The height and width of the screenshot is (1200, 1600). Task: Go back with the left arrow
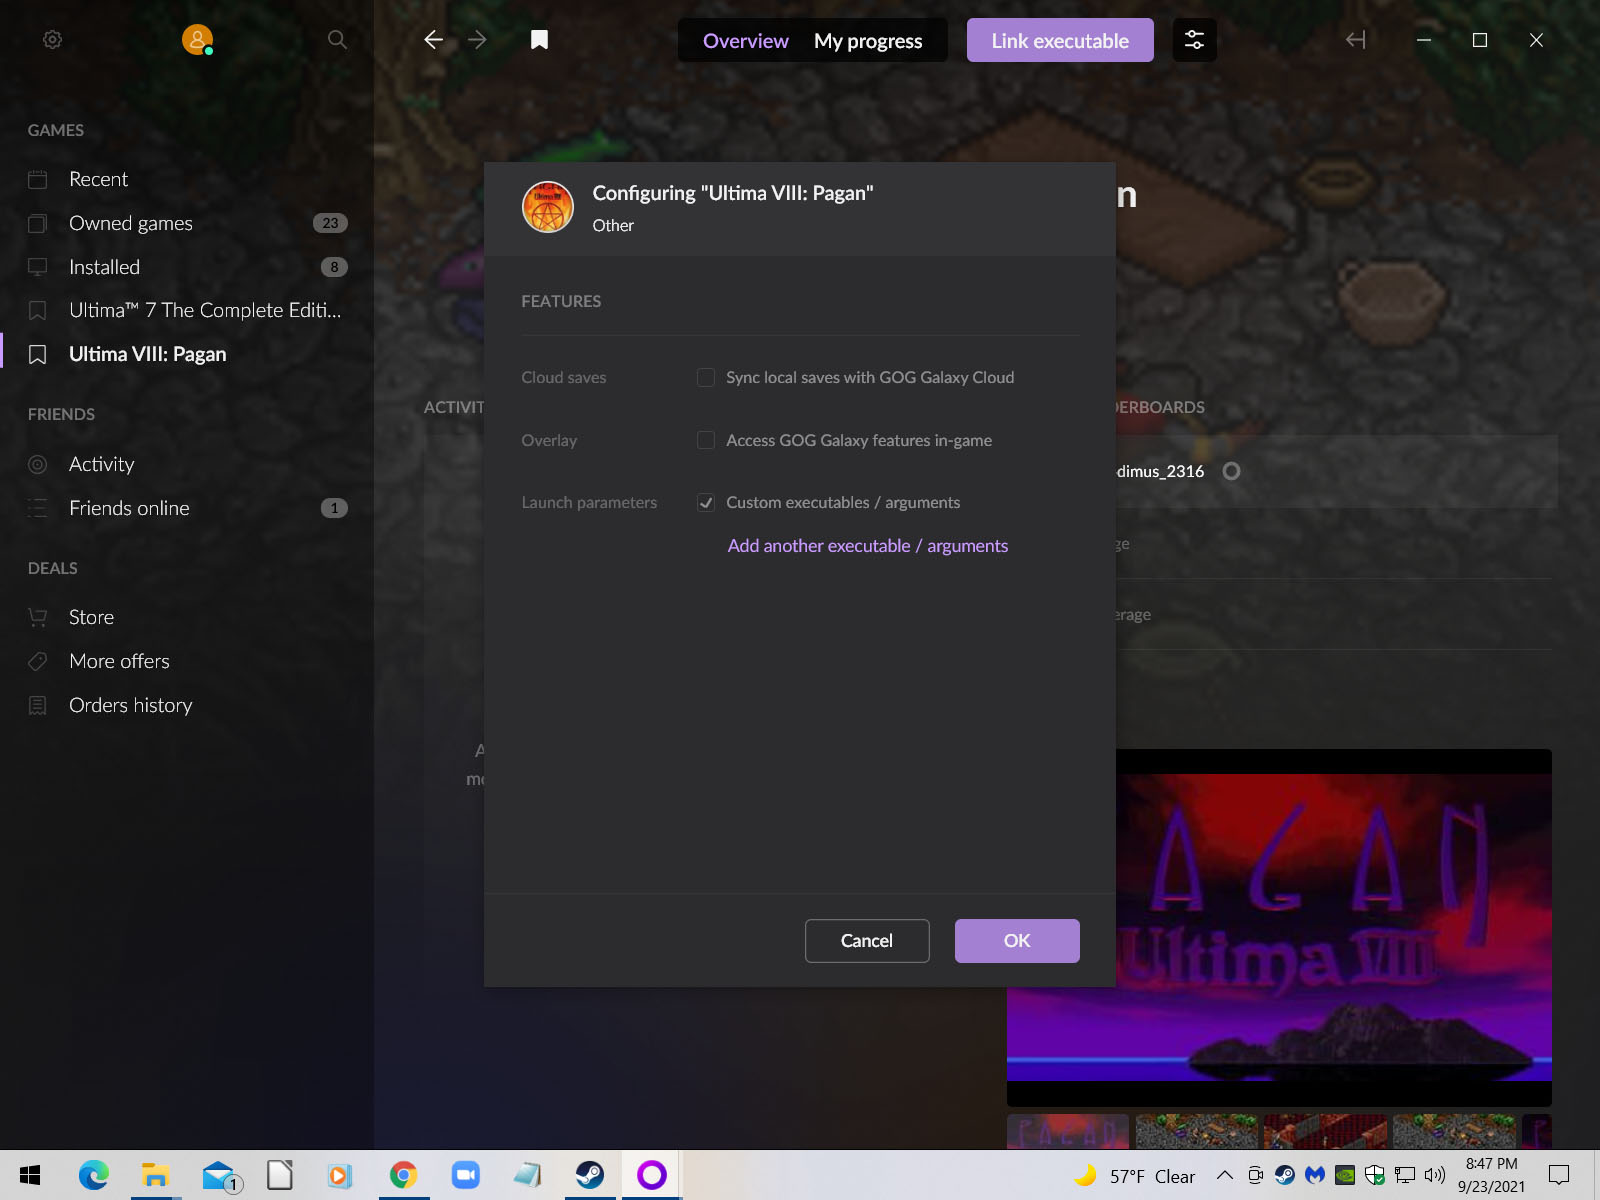click(x=433, y=40)
